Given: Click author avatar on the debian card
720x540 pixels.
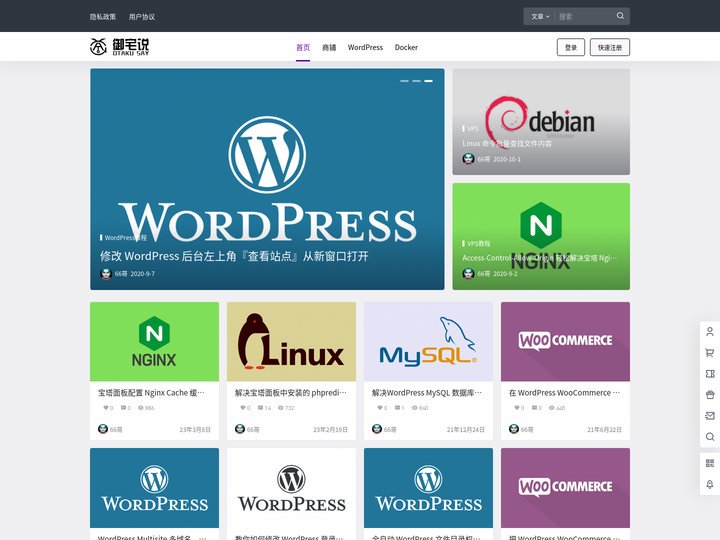Looking at the screenshot, I should pyautogui.click(x=468, y=159).
